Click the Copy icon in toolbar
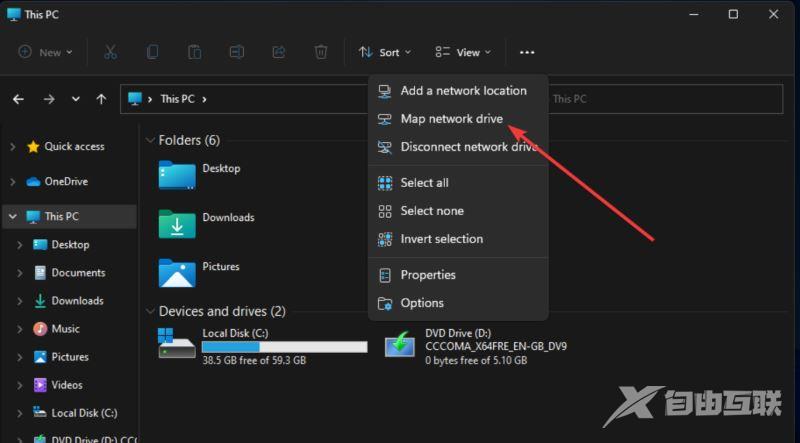Viewport: 800px width, 443px height. click(152, 52)
